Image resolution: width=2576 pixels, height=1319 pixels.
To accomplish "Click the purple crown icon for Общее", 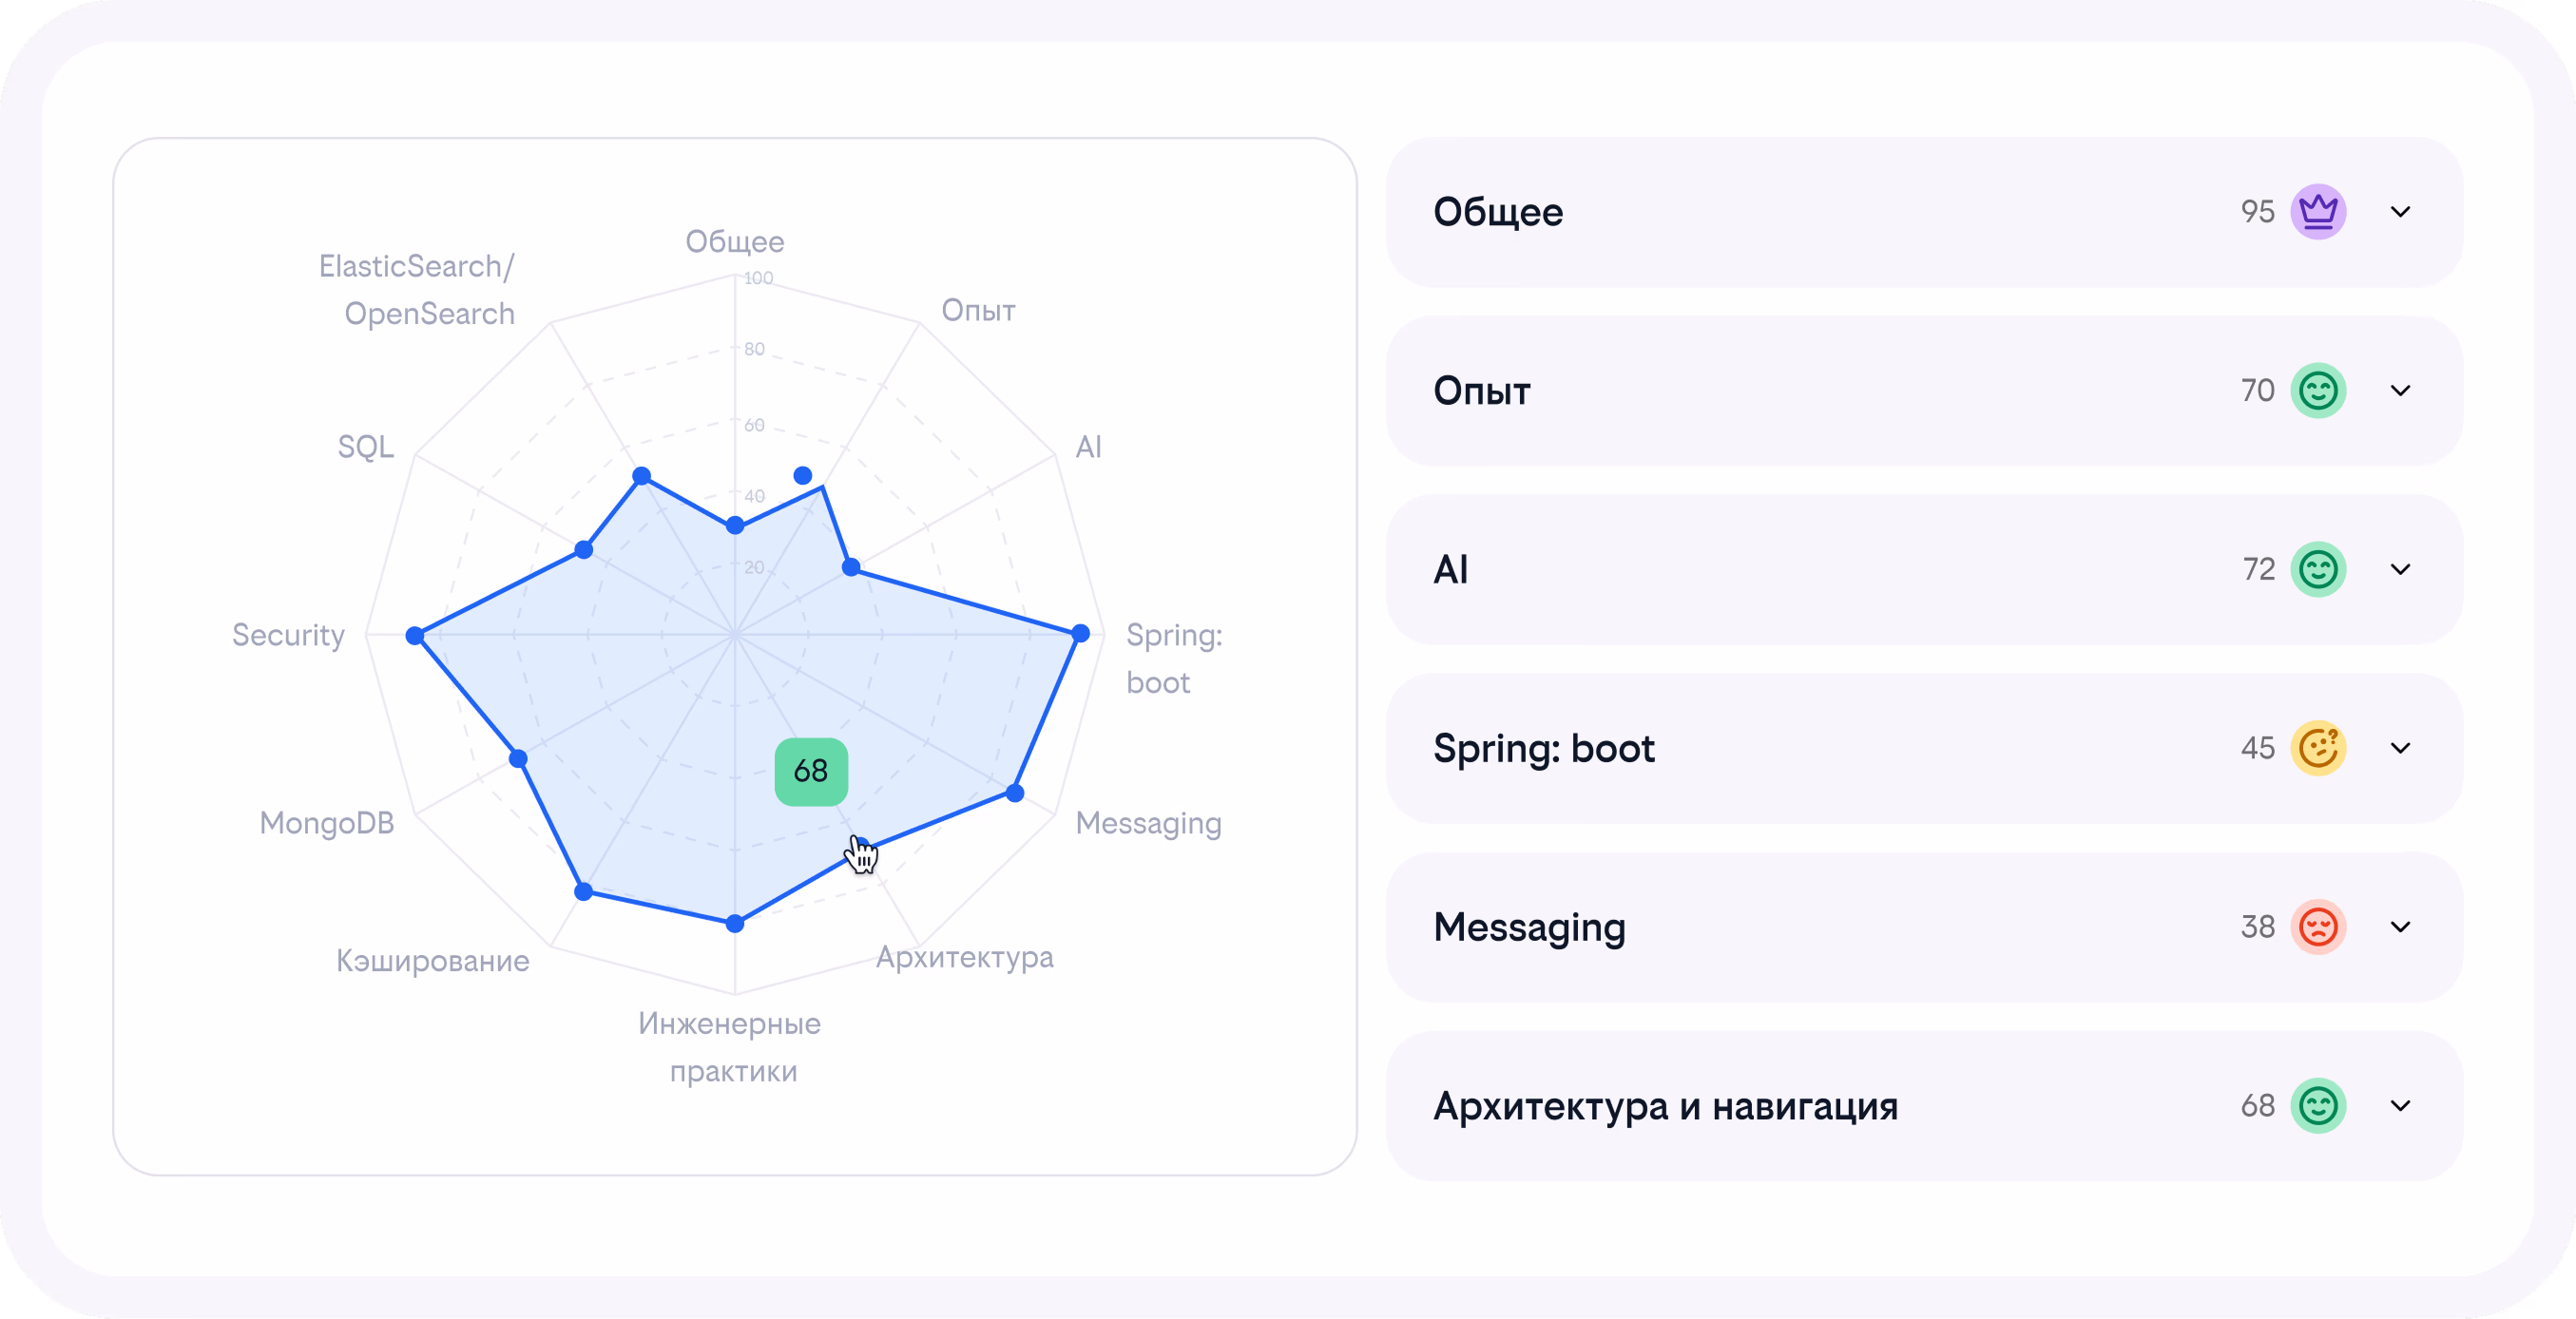I will (x=2318, y=212).
